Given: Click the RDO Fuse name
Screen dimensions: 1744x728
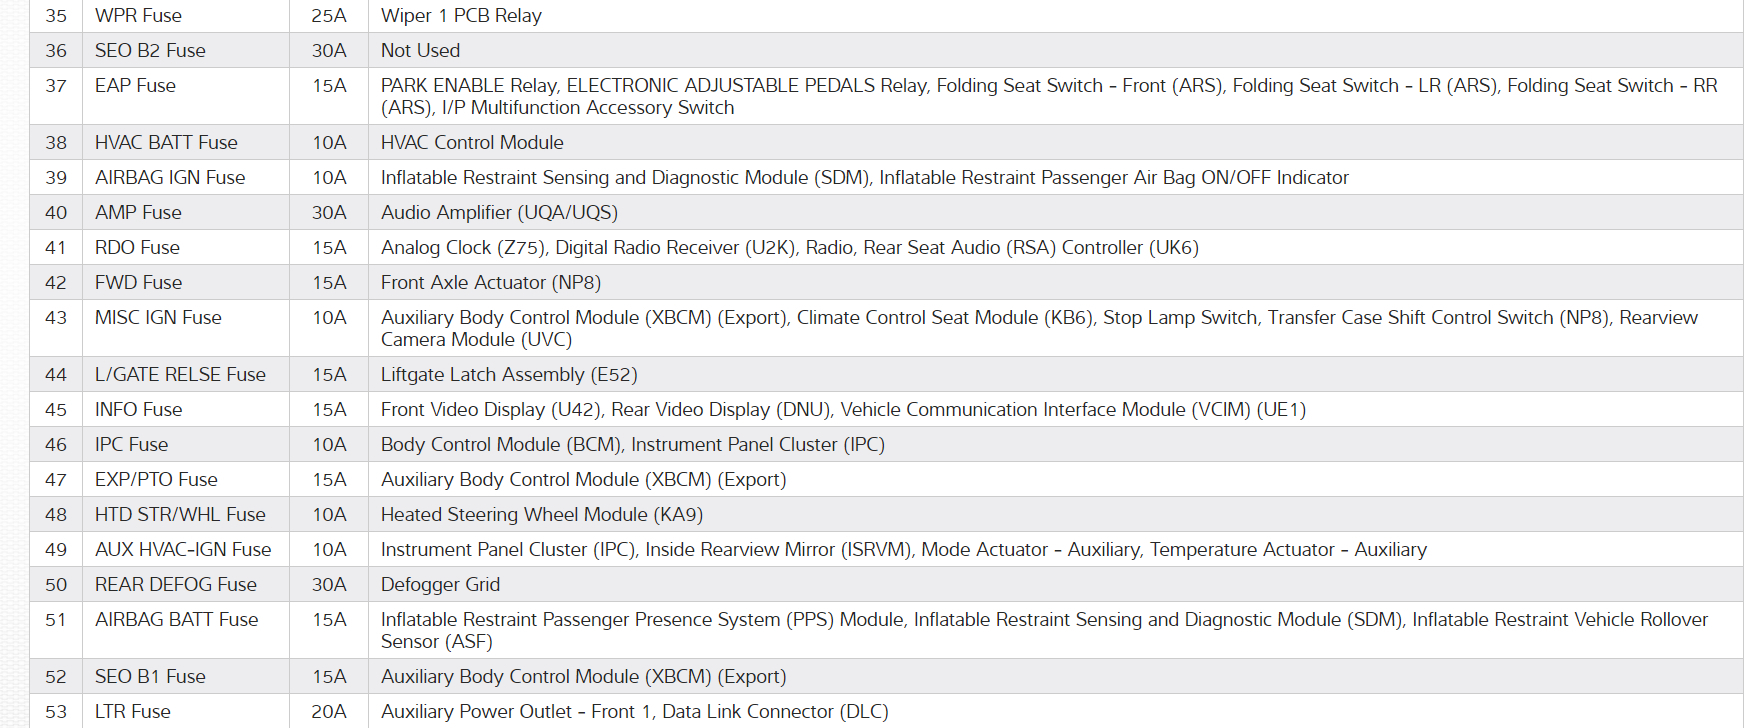Looking at the screenshot, I should pos(137,248).
